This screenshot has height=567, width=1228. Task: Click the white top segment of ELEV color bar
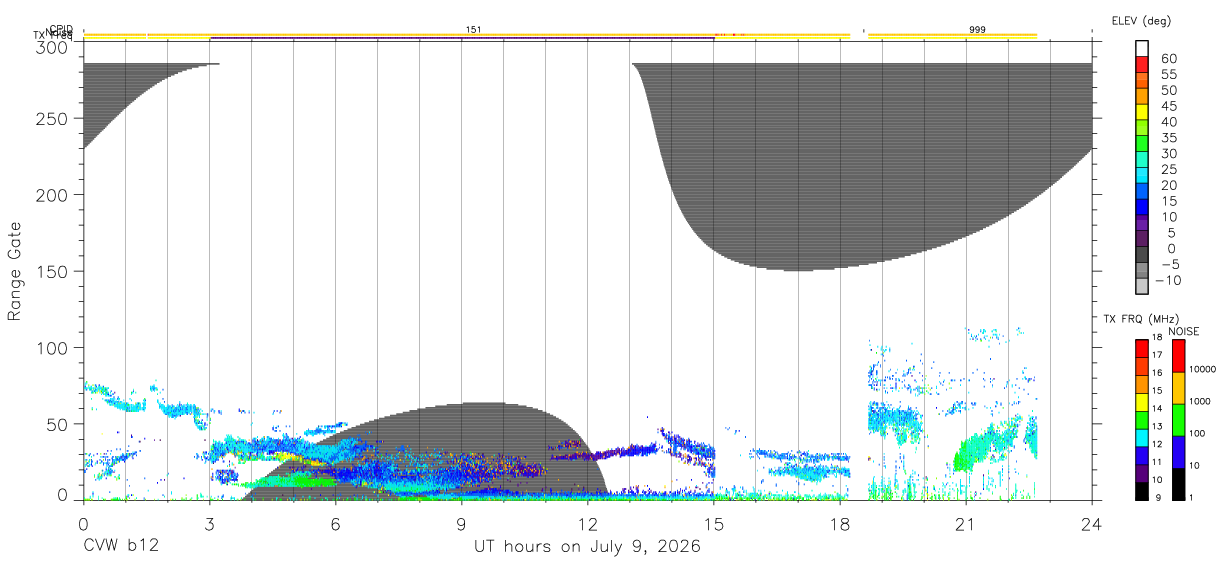(x=1142, y=48)
